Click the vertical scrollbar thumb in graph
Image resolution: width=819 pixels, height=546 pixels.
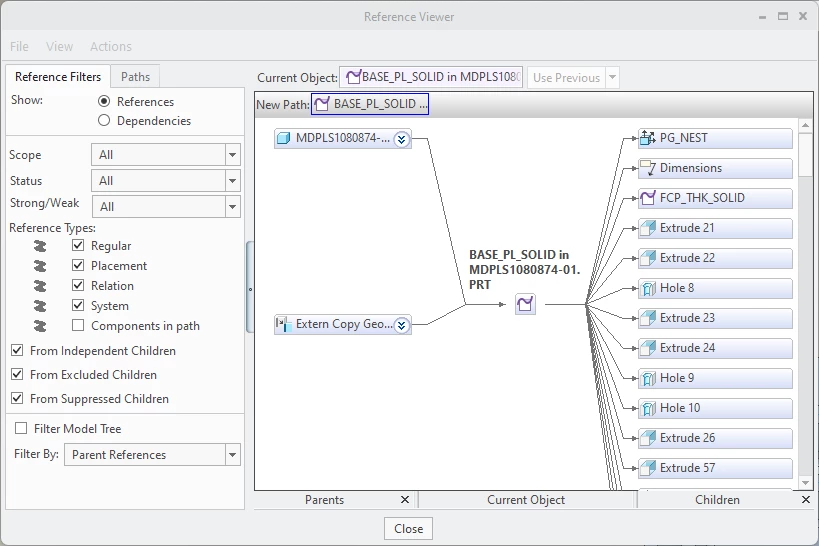tap(805, 153)
